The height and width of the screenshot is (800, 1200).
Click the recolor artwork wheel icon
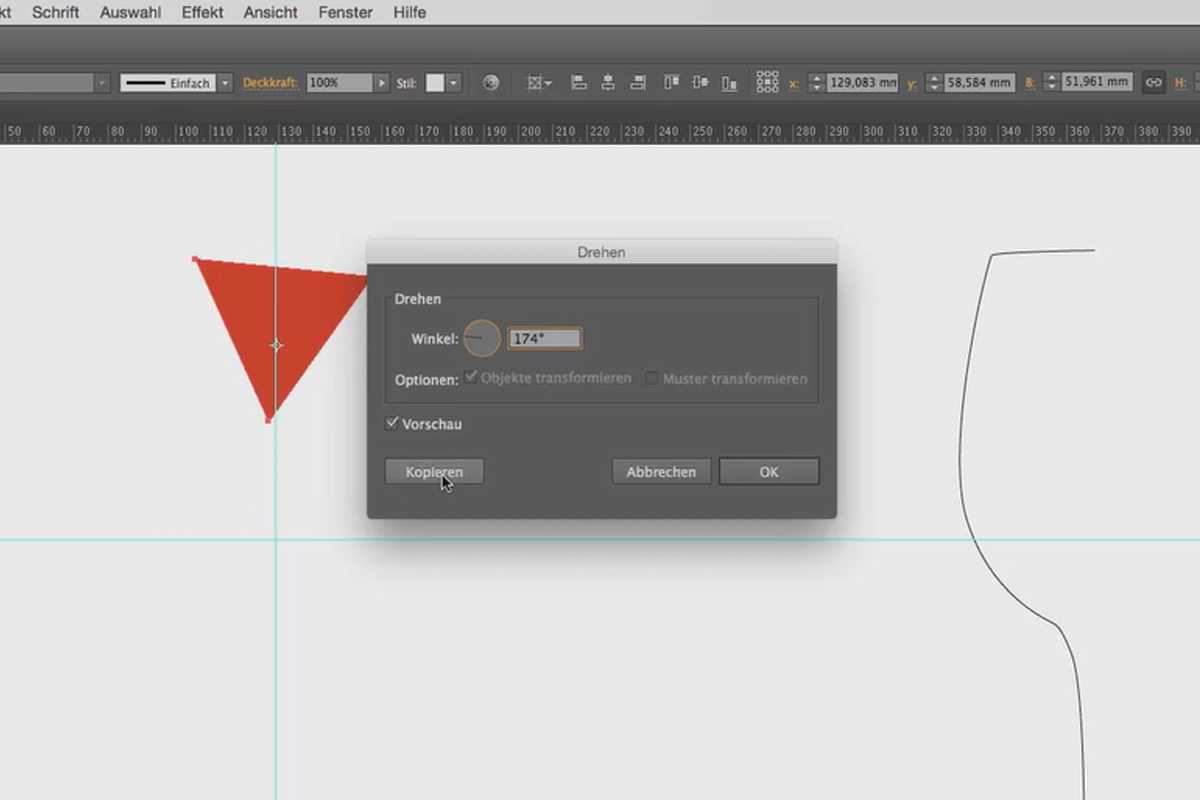pyautogui.click(x=490, y=83)
